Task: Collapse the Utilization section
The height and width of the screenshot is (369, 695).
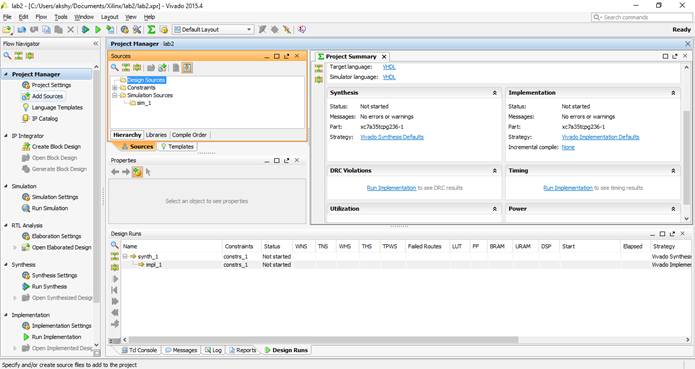Action: 495,209
